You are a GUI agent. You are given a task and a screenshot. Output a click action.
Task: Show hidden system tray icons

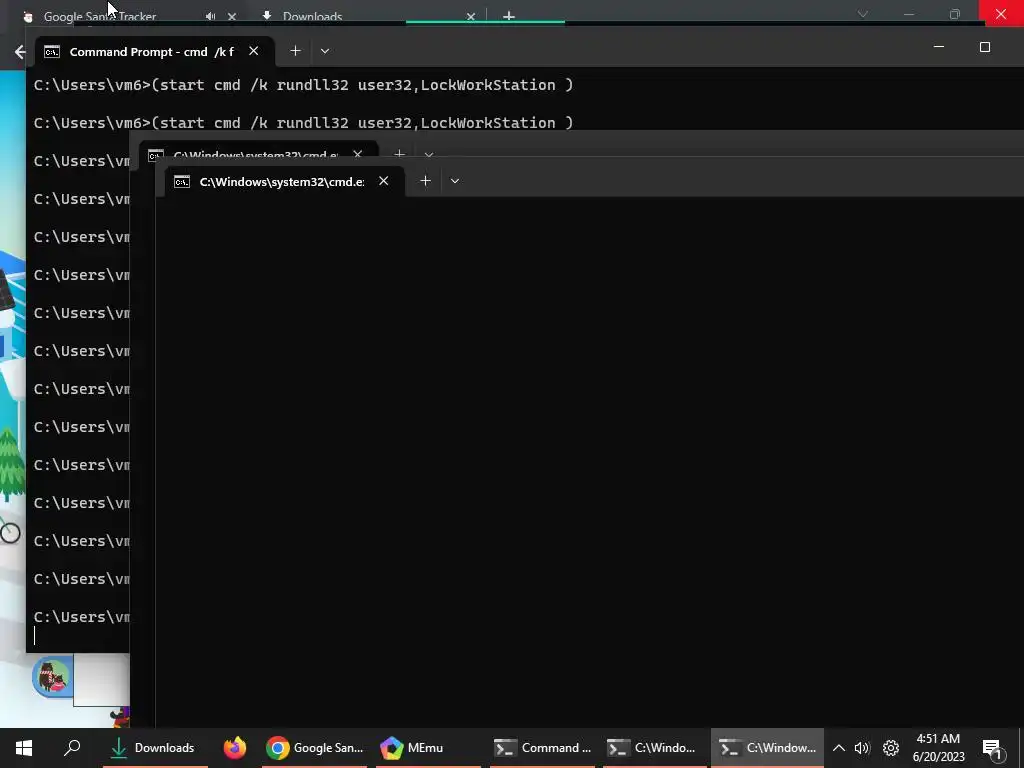[839, 748]
